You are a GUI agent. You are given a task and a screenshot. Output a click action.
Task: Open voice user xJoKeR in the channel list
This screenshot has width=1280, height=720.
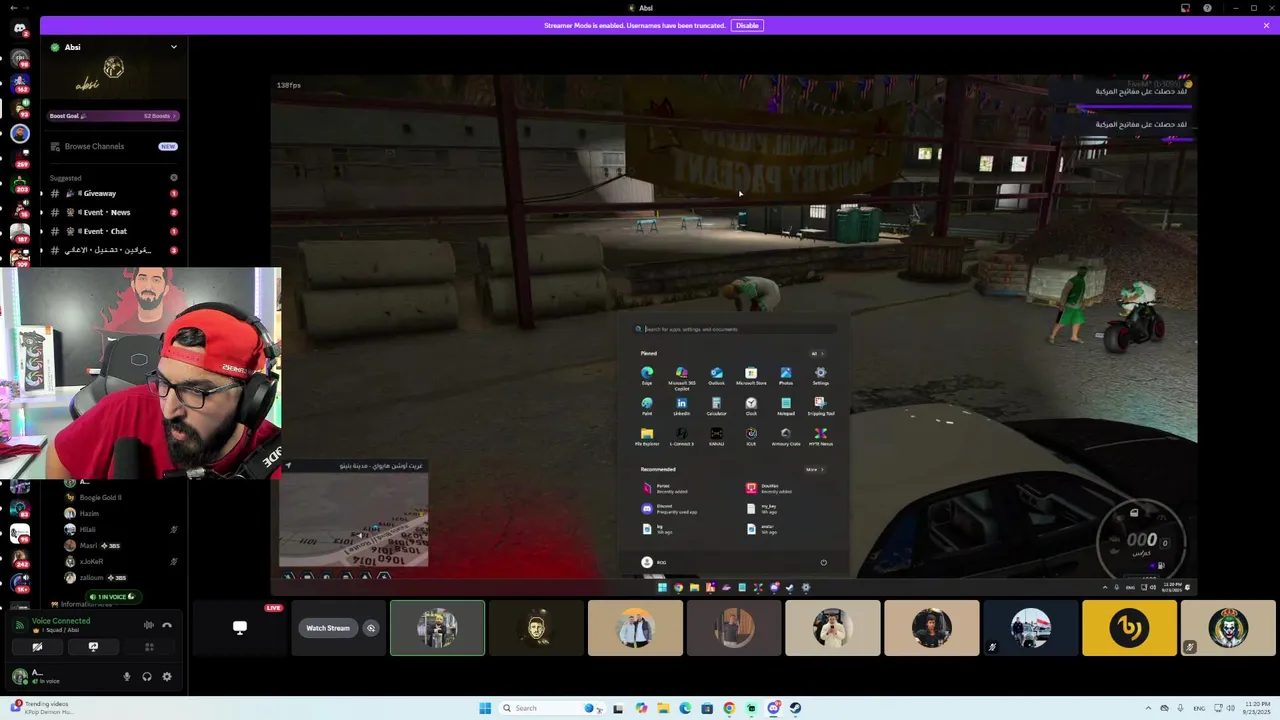120,561
